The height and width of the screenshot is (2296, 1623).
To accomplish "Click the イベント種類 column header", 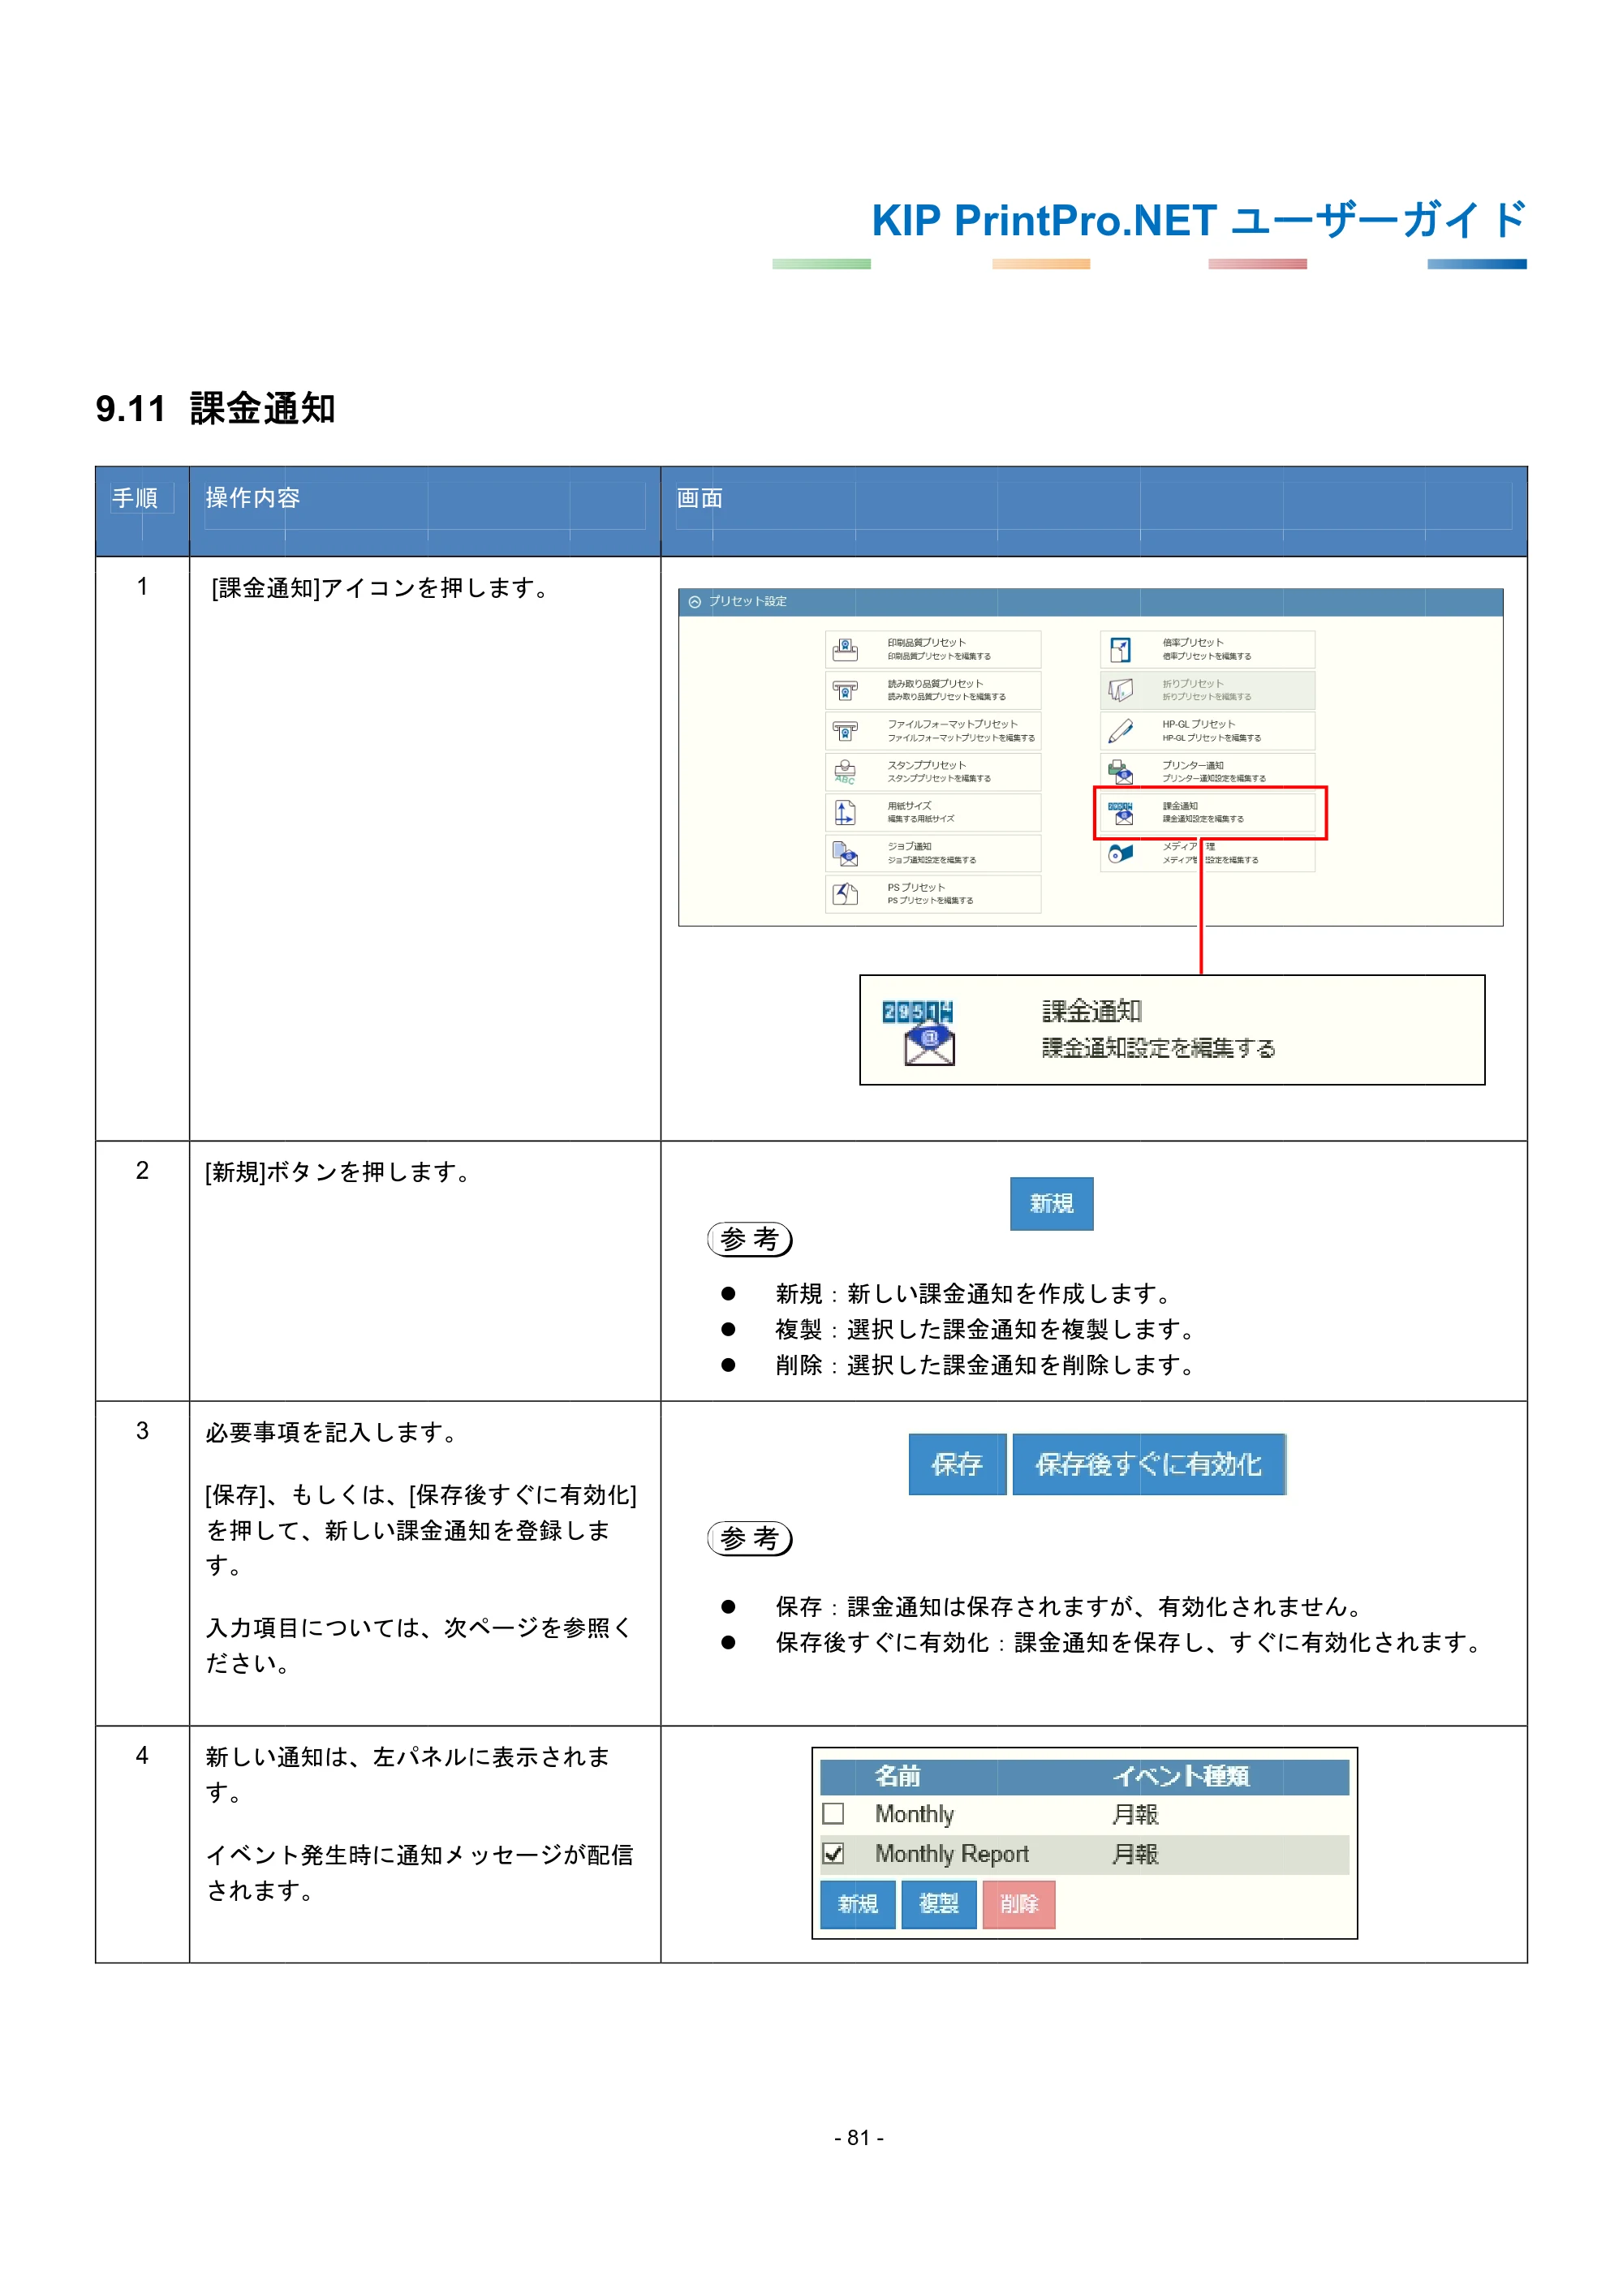I will (x=1181, y=1776).
